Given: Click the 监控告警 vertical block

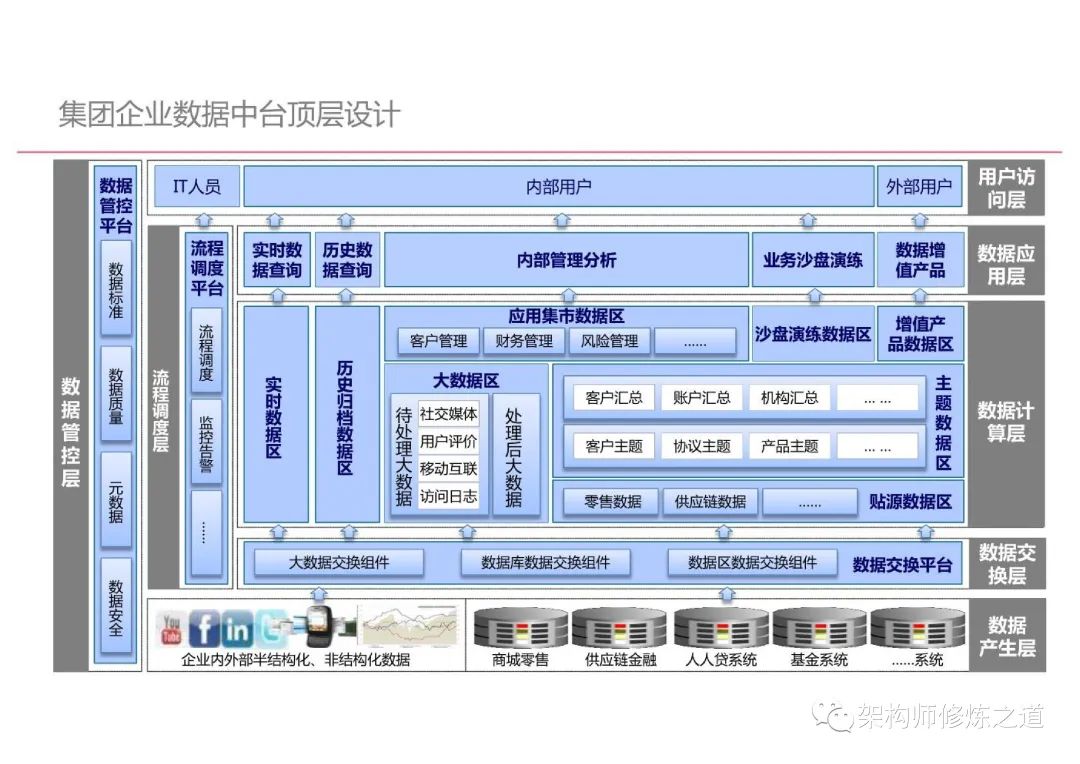Looking at the screenshot, I should (x=206, y=443).
